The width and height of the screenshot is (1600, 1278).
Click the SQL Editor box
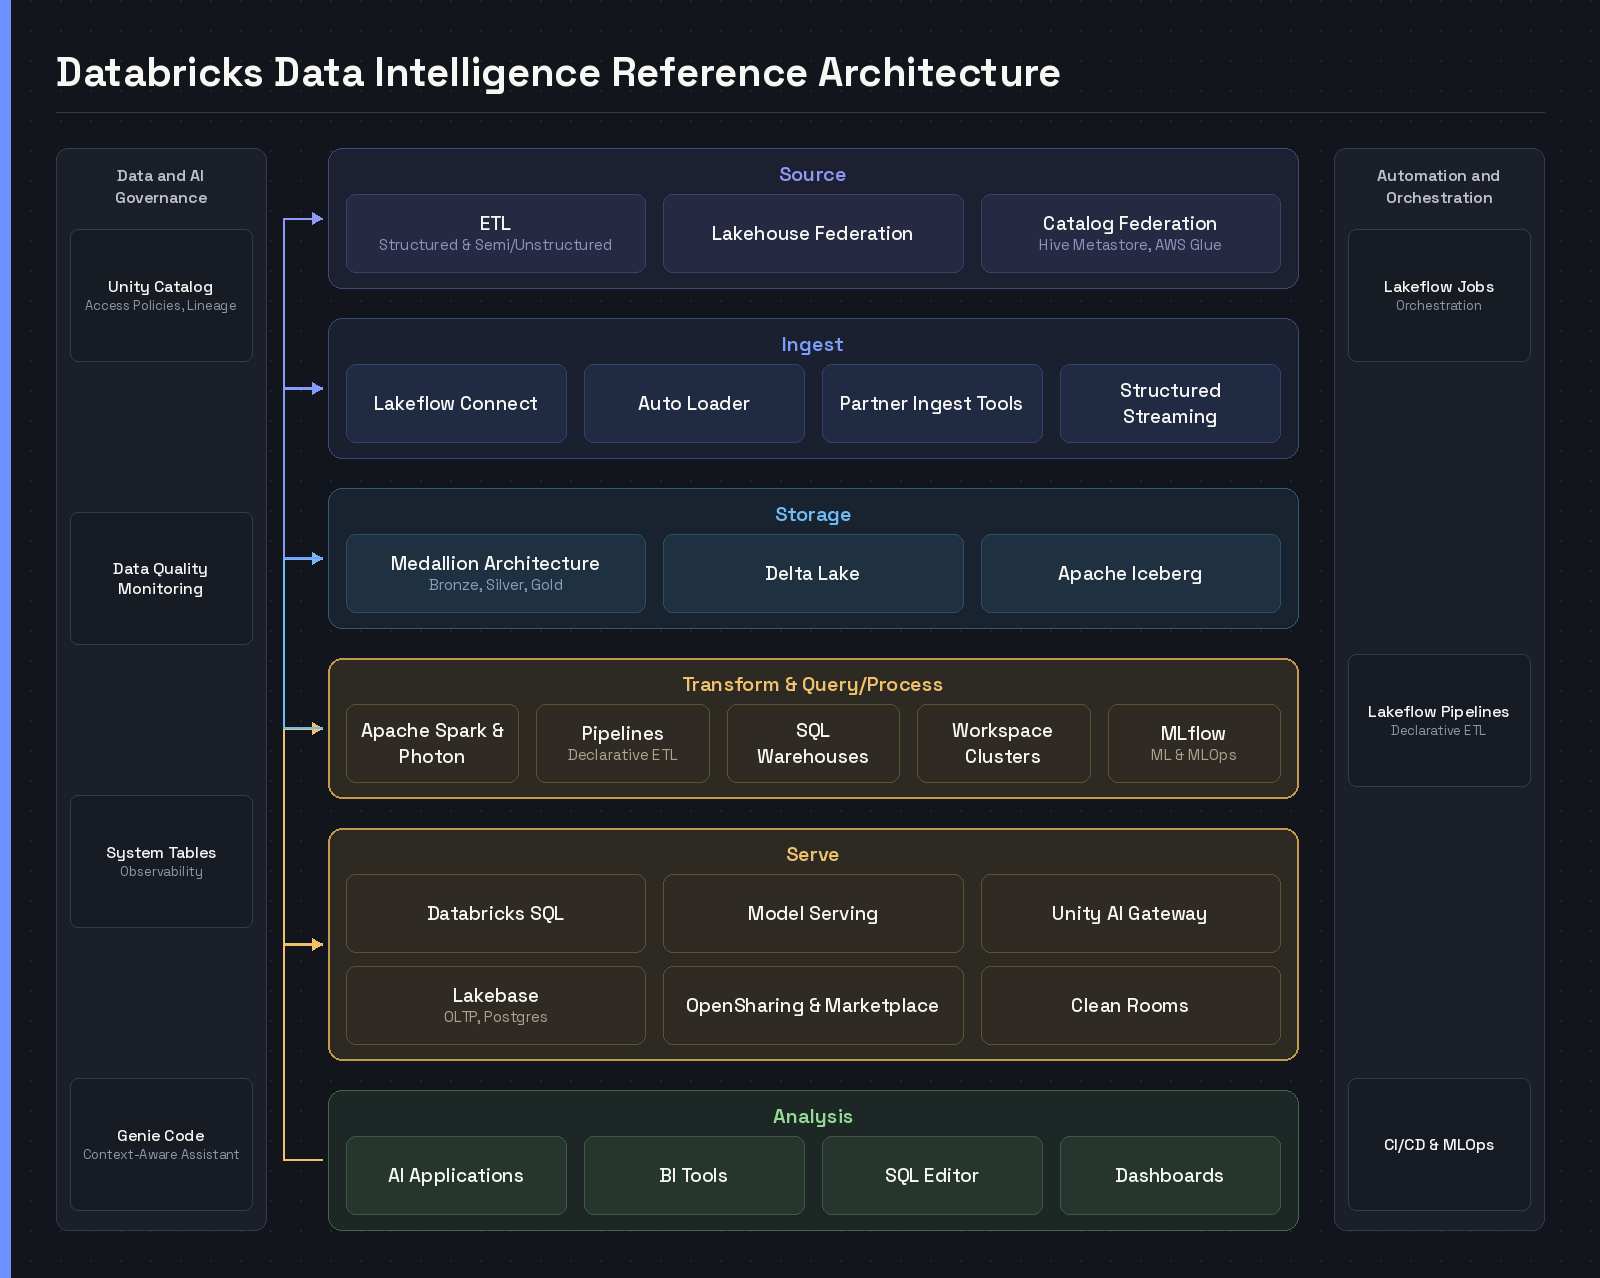click(x=932, y=1175)
